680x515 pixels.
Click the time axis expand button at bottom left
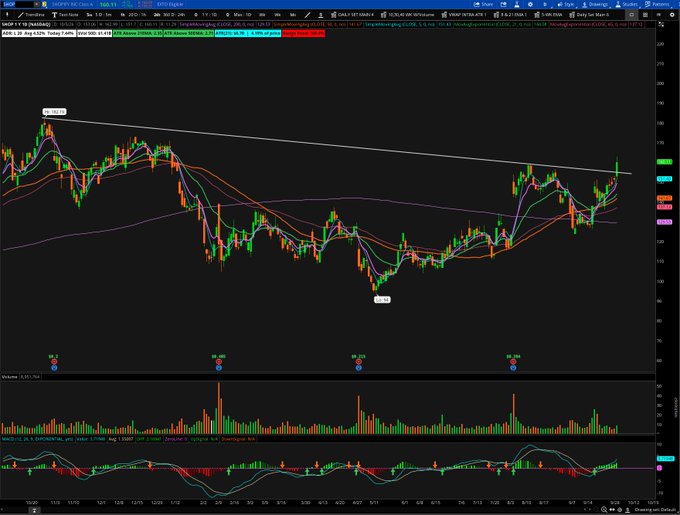click(34, 511)
